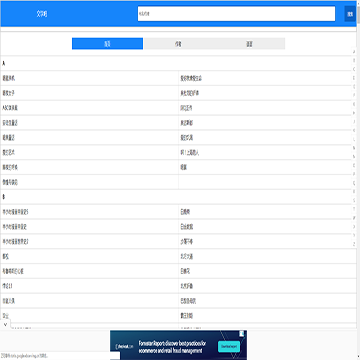Image resolution: width=360 pixels, height=360 pixels.
Task: Switch to the middle gray tab
Action: pos(178,44)
